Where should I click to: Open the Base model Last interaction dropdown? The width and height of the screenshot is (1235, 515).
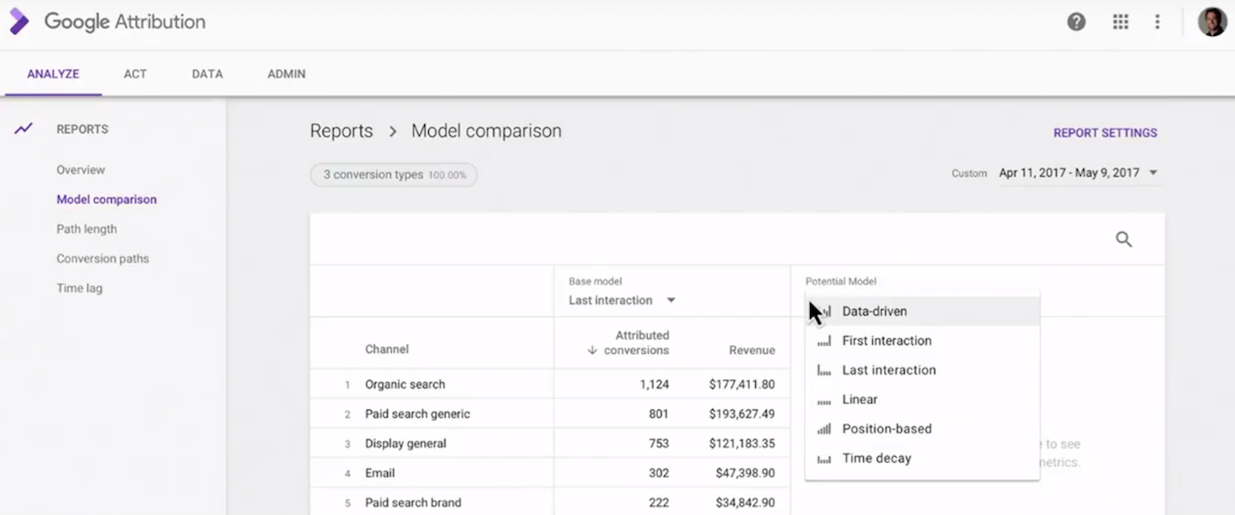(622, 300)
